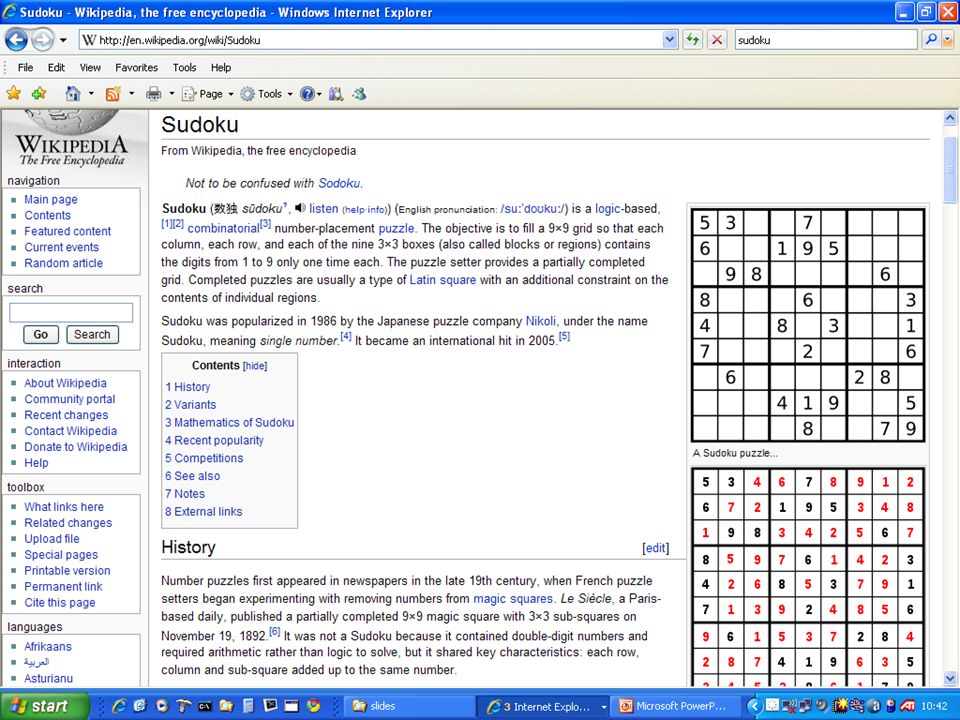Click the Random article link
Screen dimensions: 960x720
[x=63, y=263]
